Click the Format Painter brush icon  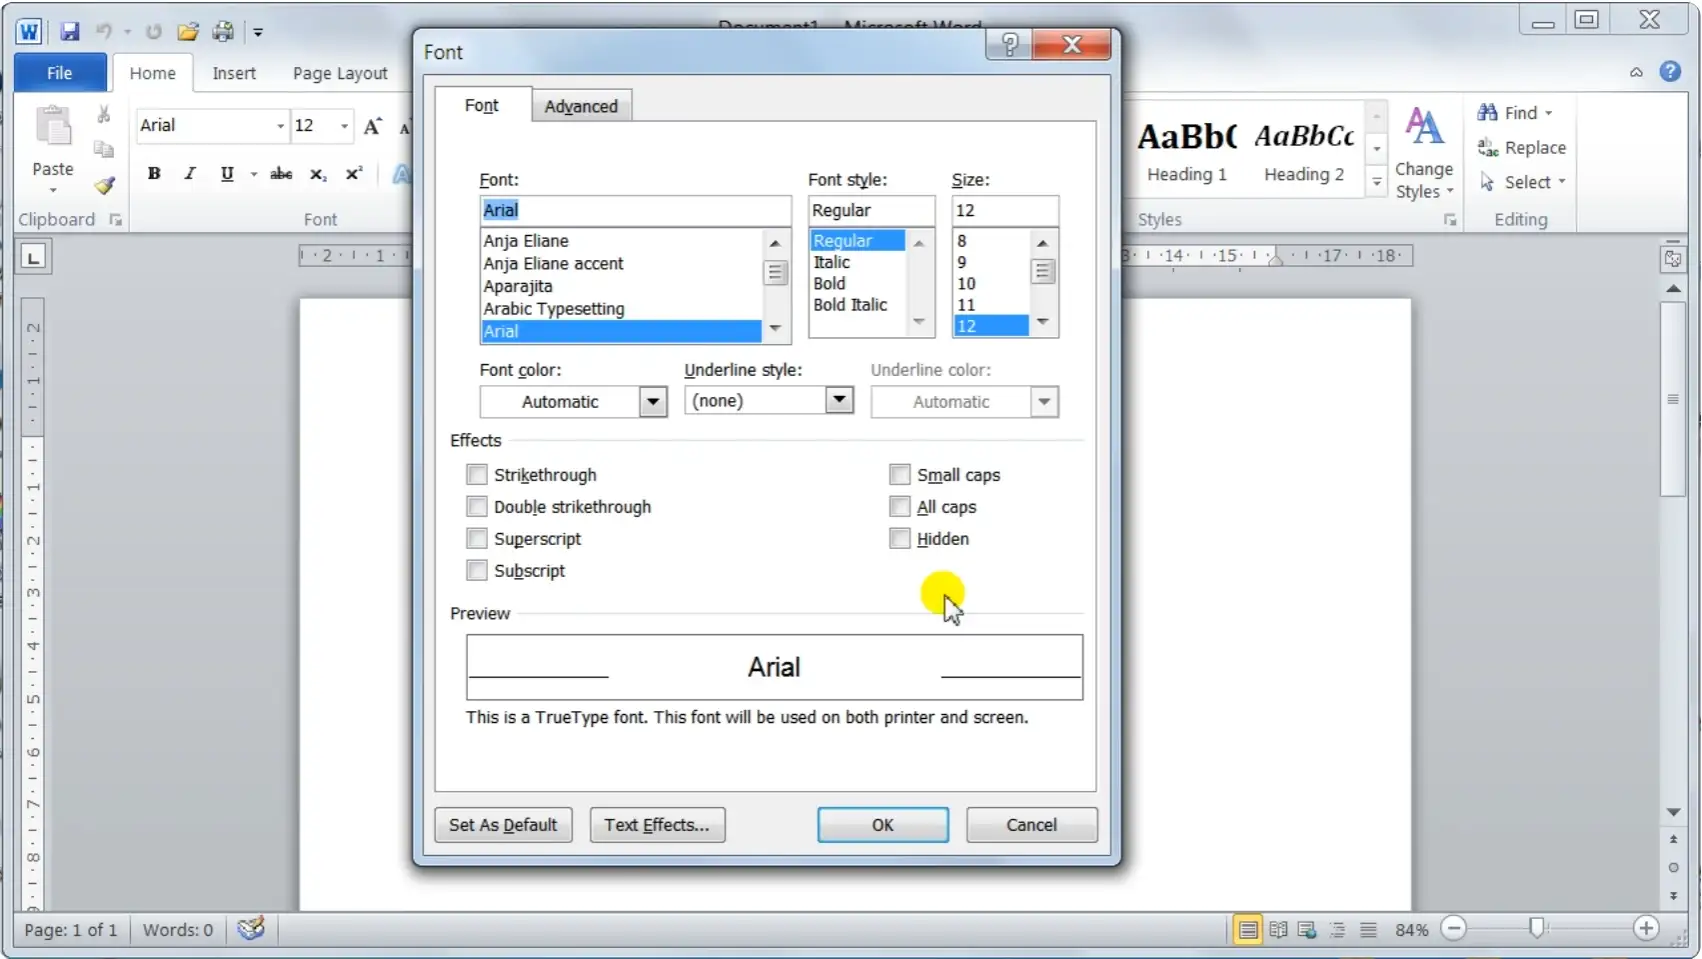click(104, 185)
